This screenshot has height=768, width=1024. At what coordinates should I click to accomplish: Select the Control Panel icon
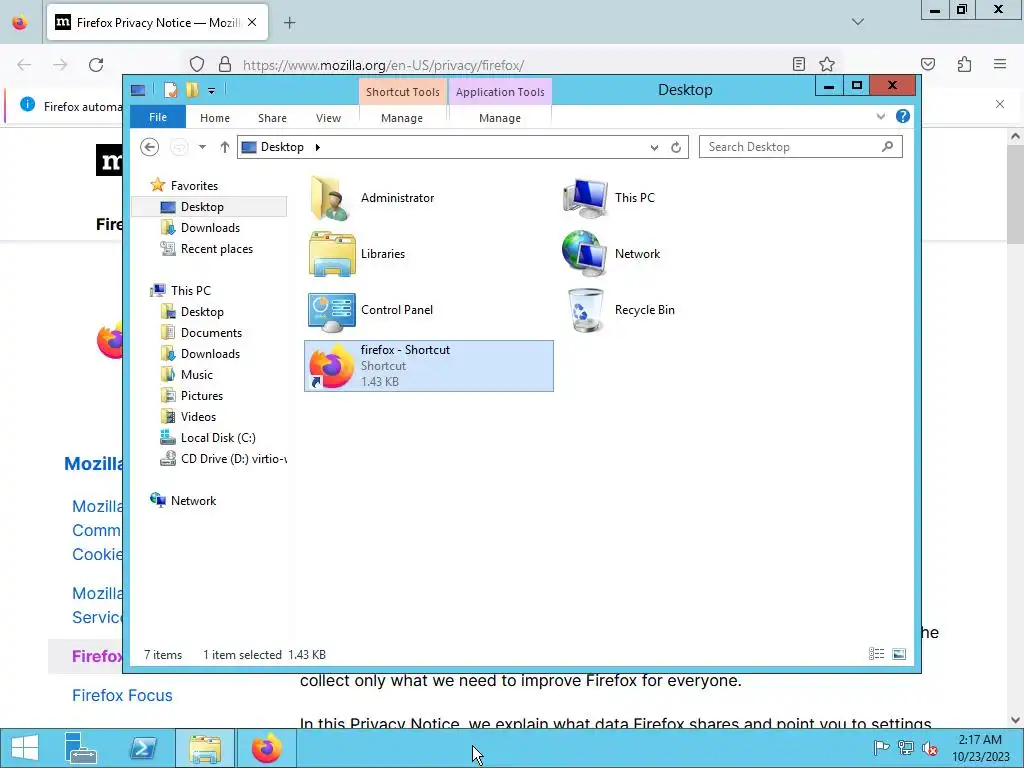point(332,312)
